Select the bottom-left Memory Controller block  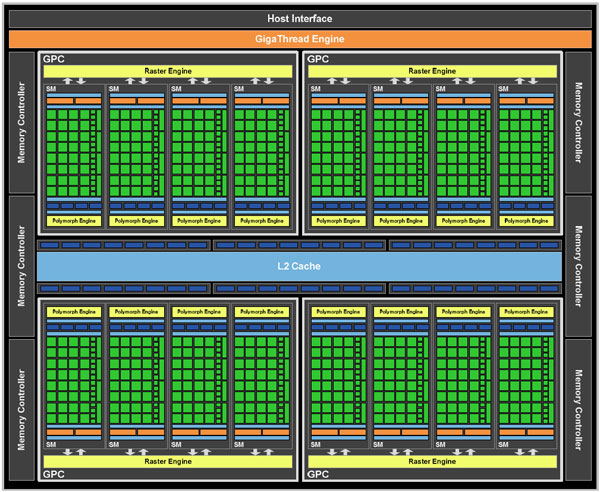click(x=22, y=410)
